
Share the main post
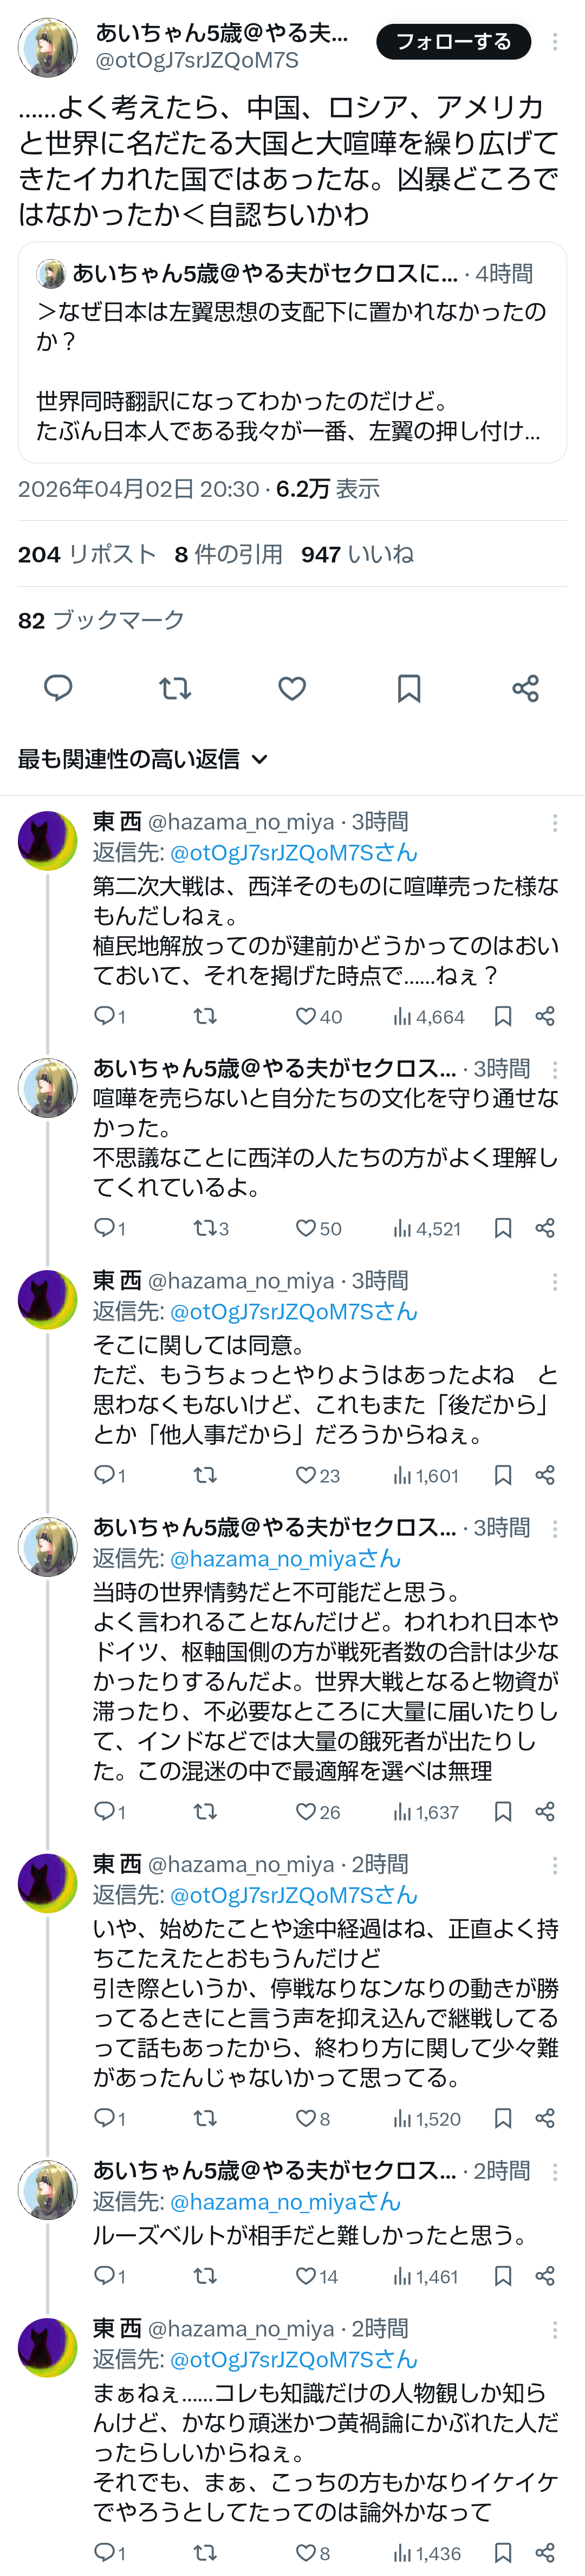(525, 688)
